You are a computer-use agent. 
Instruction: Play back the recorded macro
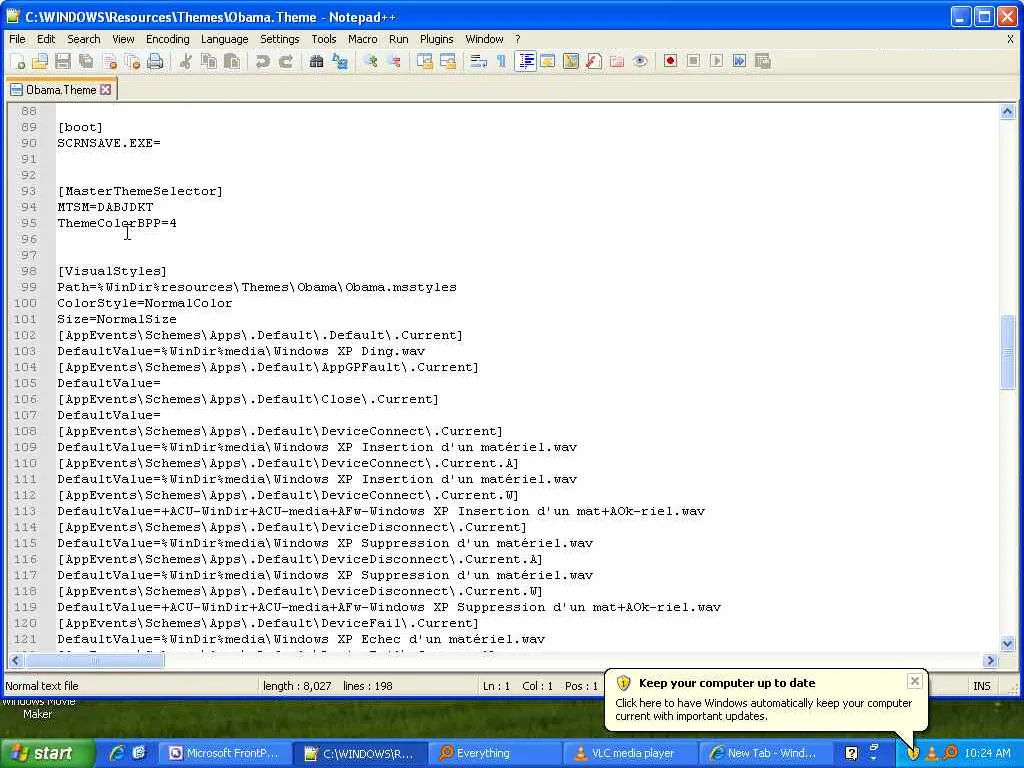[x=716, y=61]
